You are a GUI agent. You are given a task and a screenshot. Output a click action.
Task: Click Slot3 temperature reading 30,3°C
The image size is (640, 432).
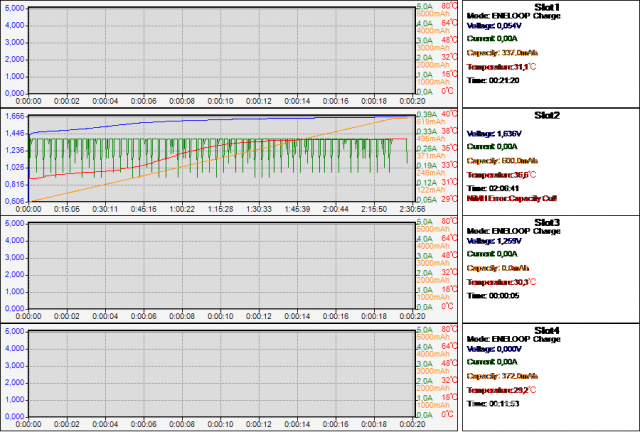[x=501, y=282]
